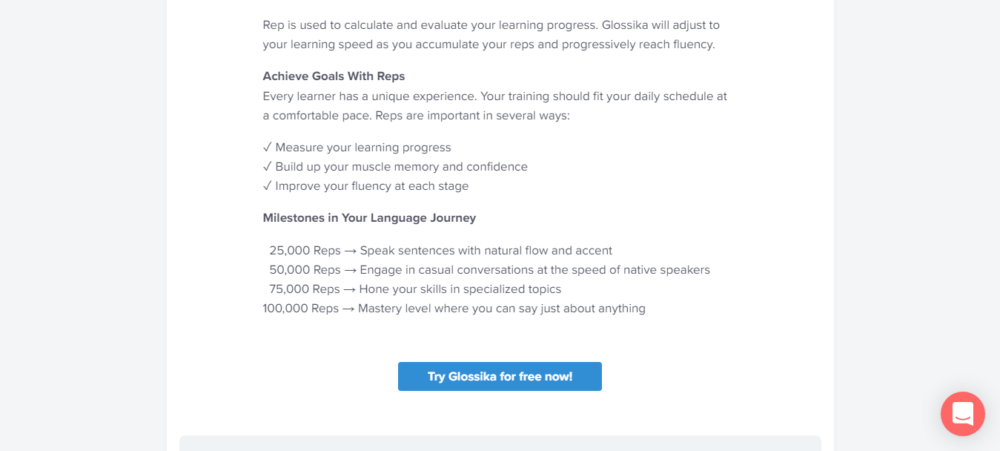The width and height of the screenshot is (1000, 451).
Task: Open the chat support widget
Action: 962,413
